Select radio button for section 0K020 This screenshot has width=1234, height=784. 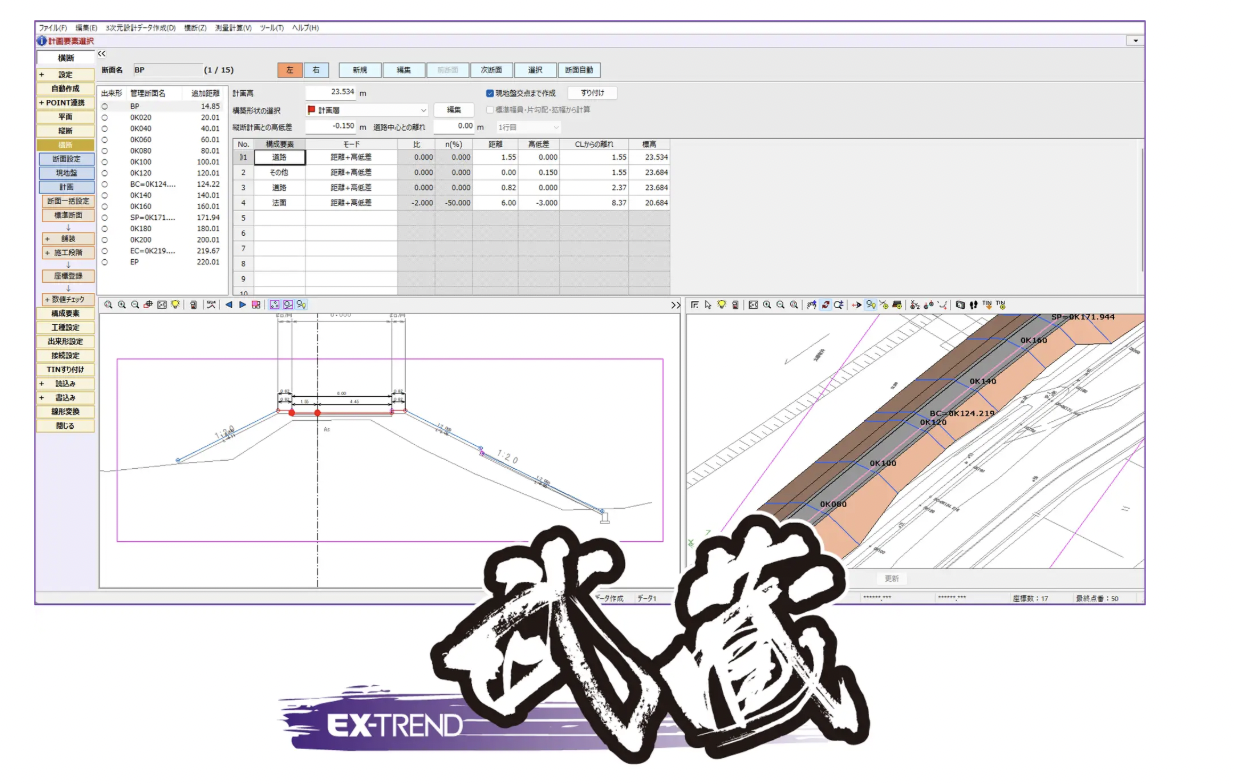coord(105,117)
